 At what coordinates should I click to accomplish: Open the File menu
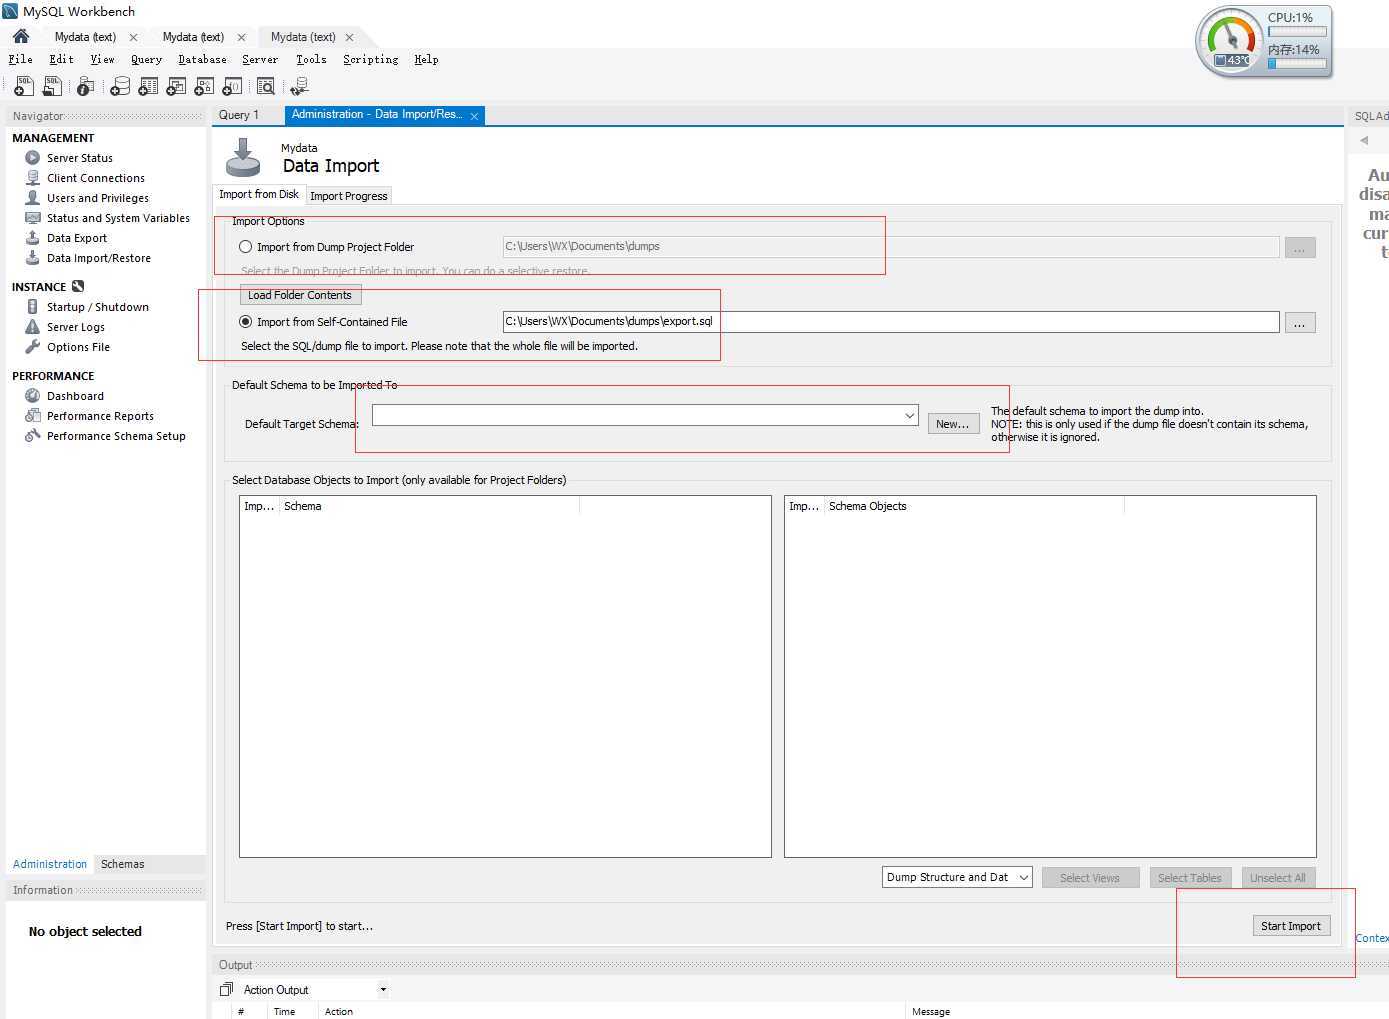21,59
